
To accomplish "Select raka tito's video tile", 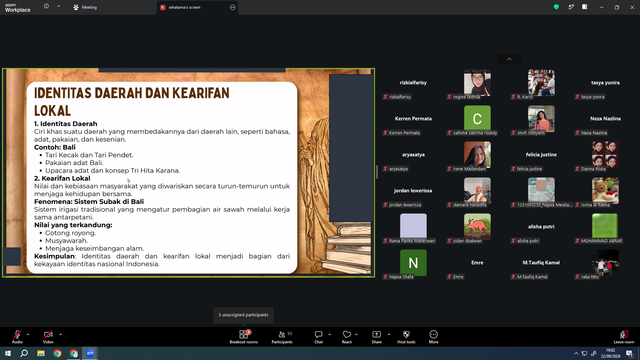I will [x=605, y=262].
